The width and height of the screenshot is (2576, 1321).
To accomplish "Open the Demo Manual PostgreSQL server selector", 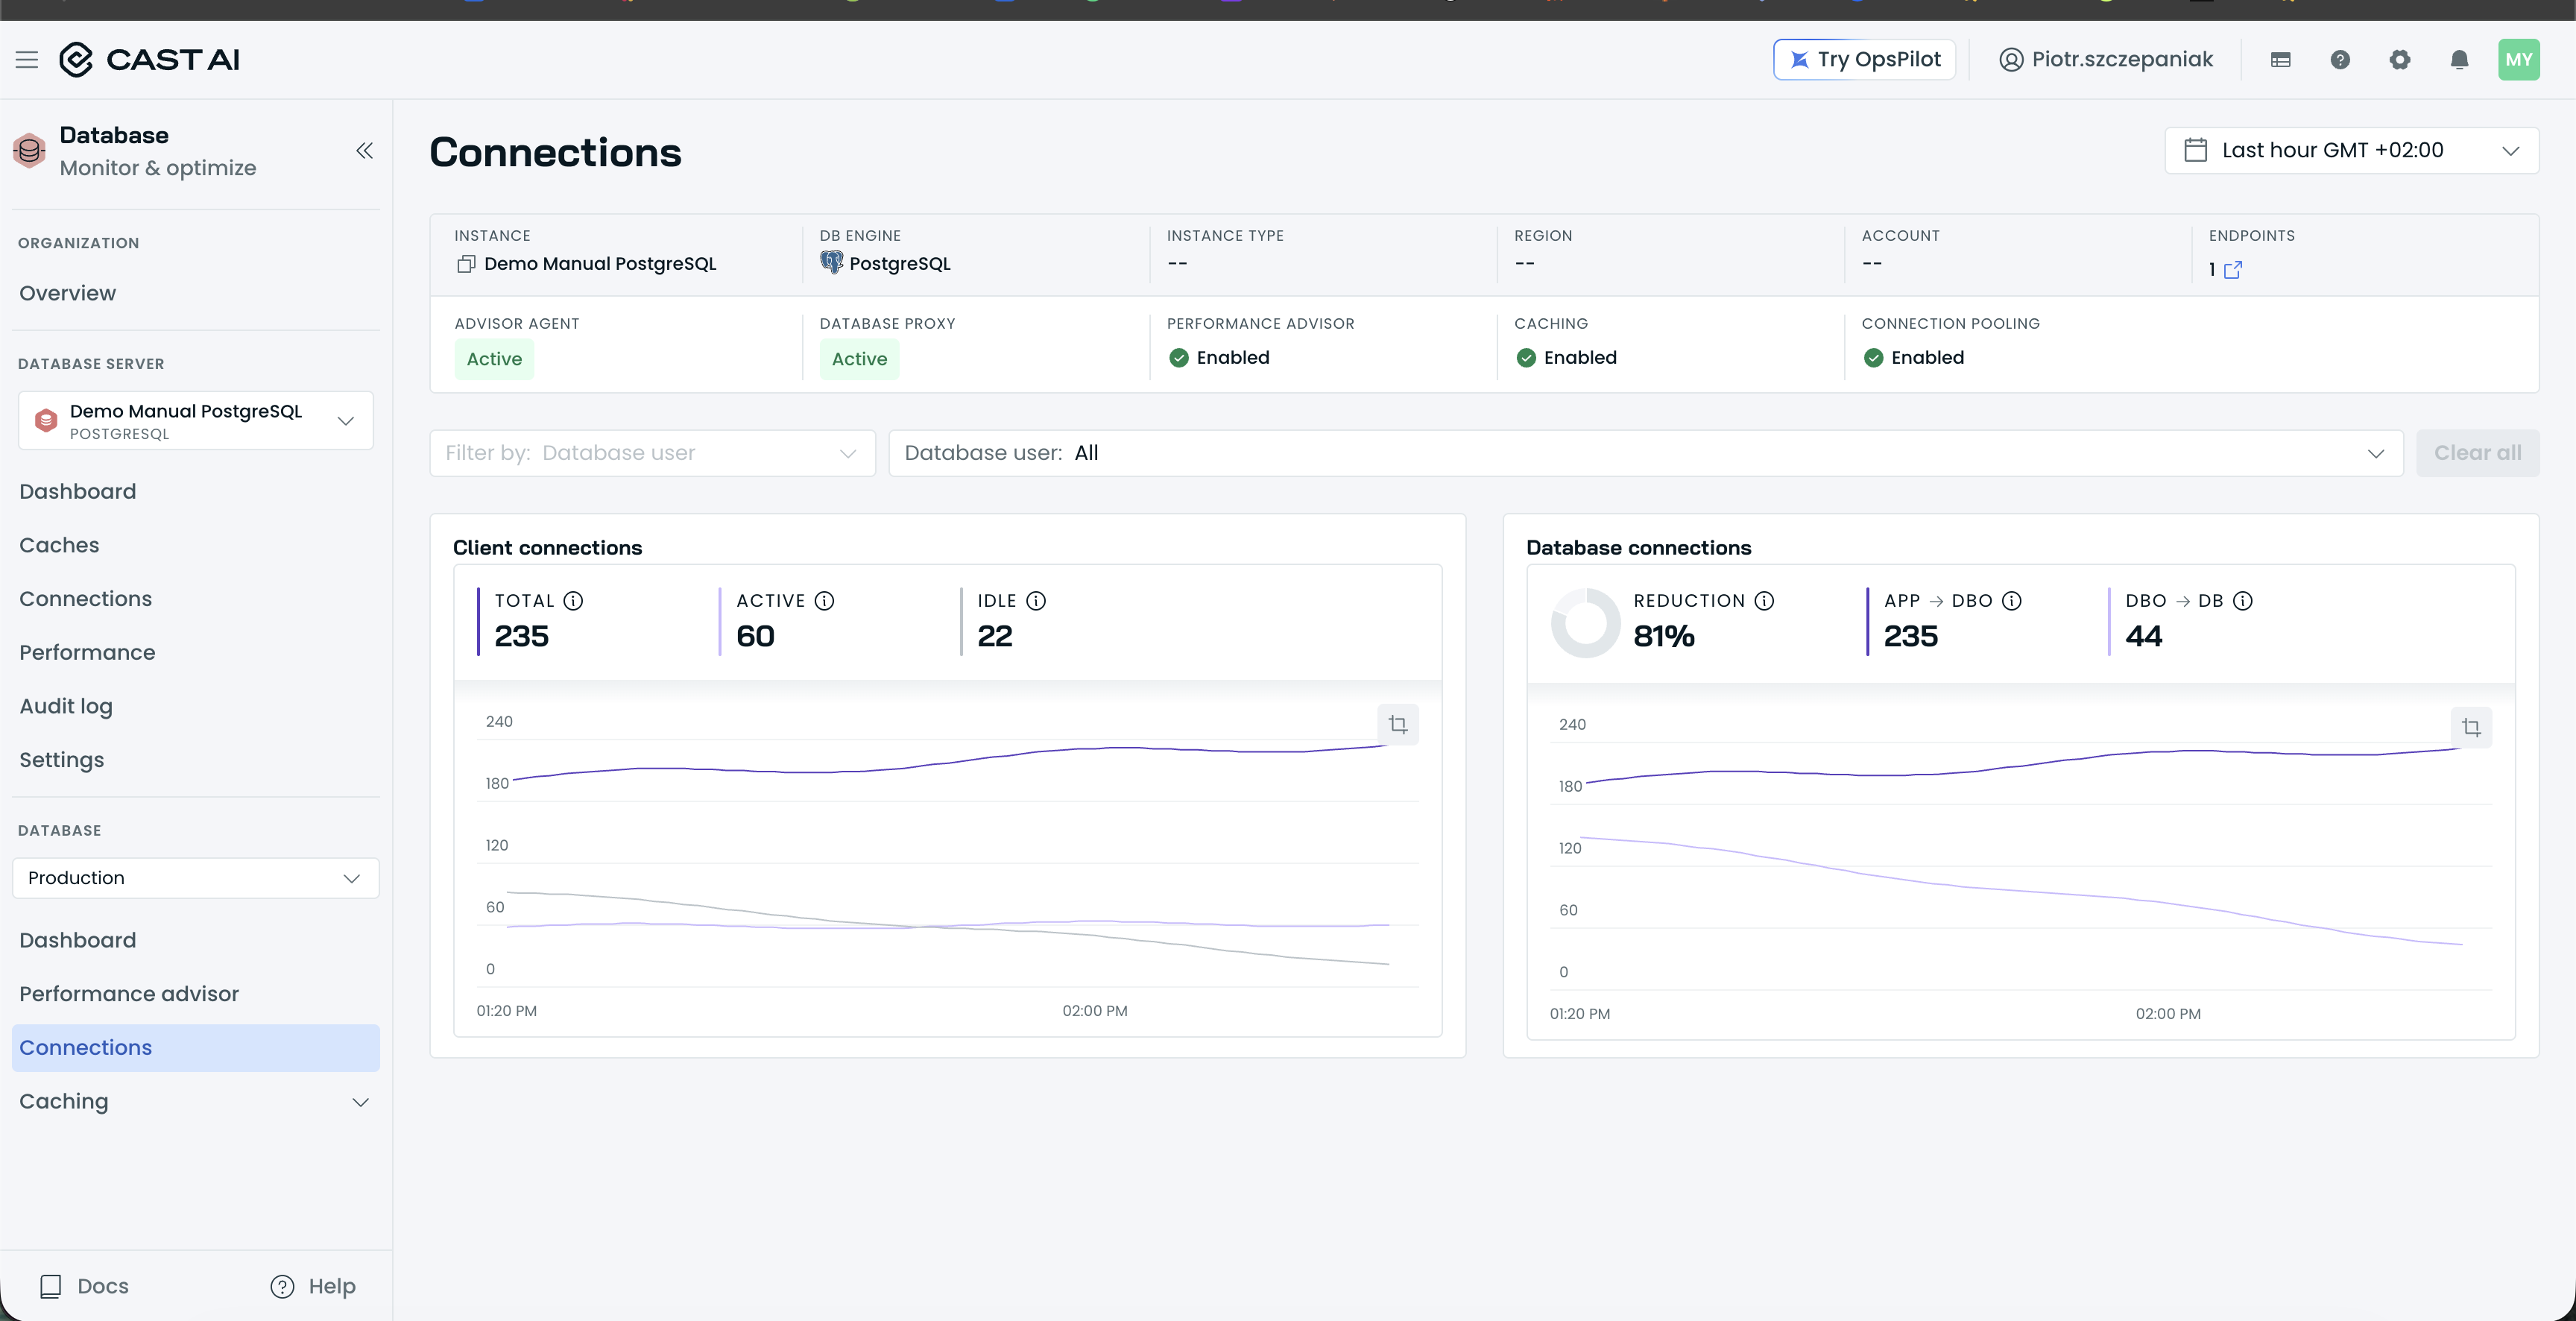I will coord(196,420).
